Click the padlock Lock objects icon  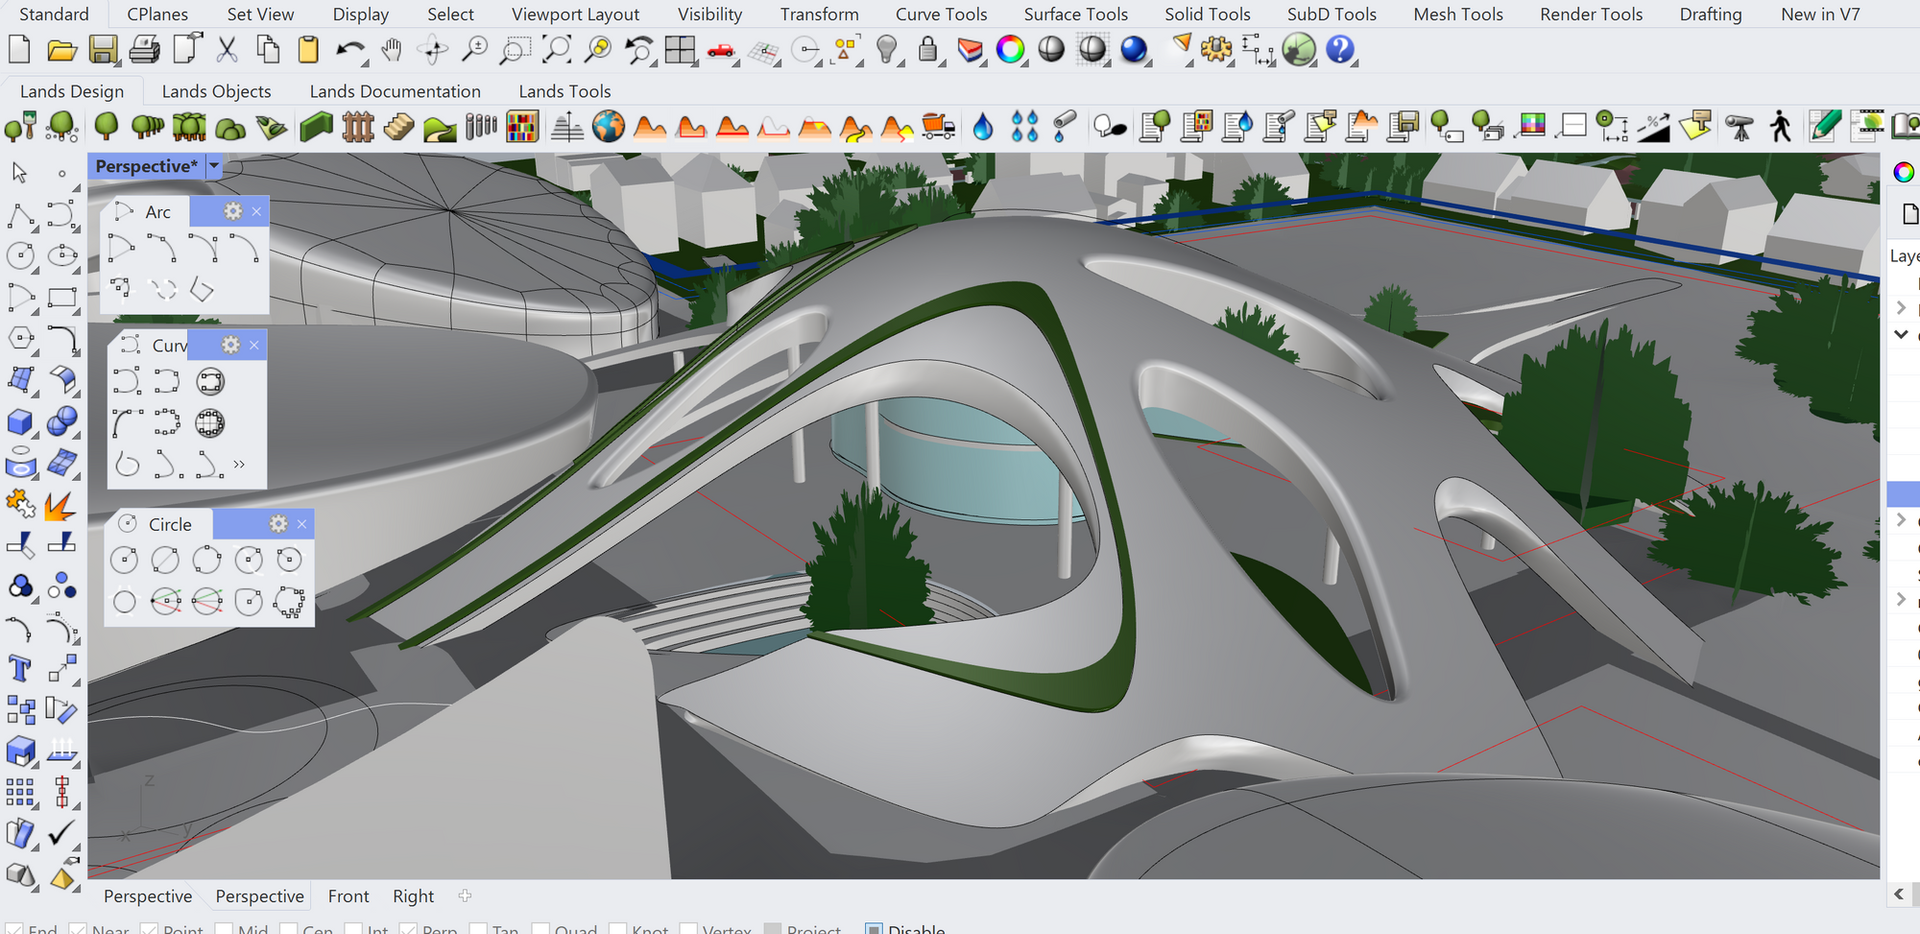pyautogui.click(x=928, y=49)
